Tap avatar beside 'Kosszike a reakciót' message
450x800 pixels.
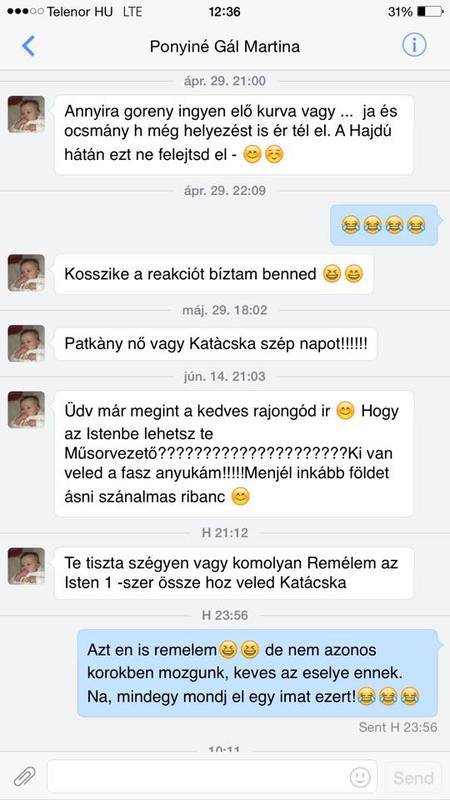pos(26,273)
